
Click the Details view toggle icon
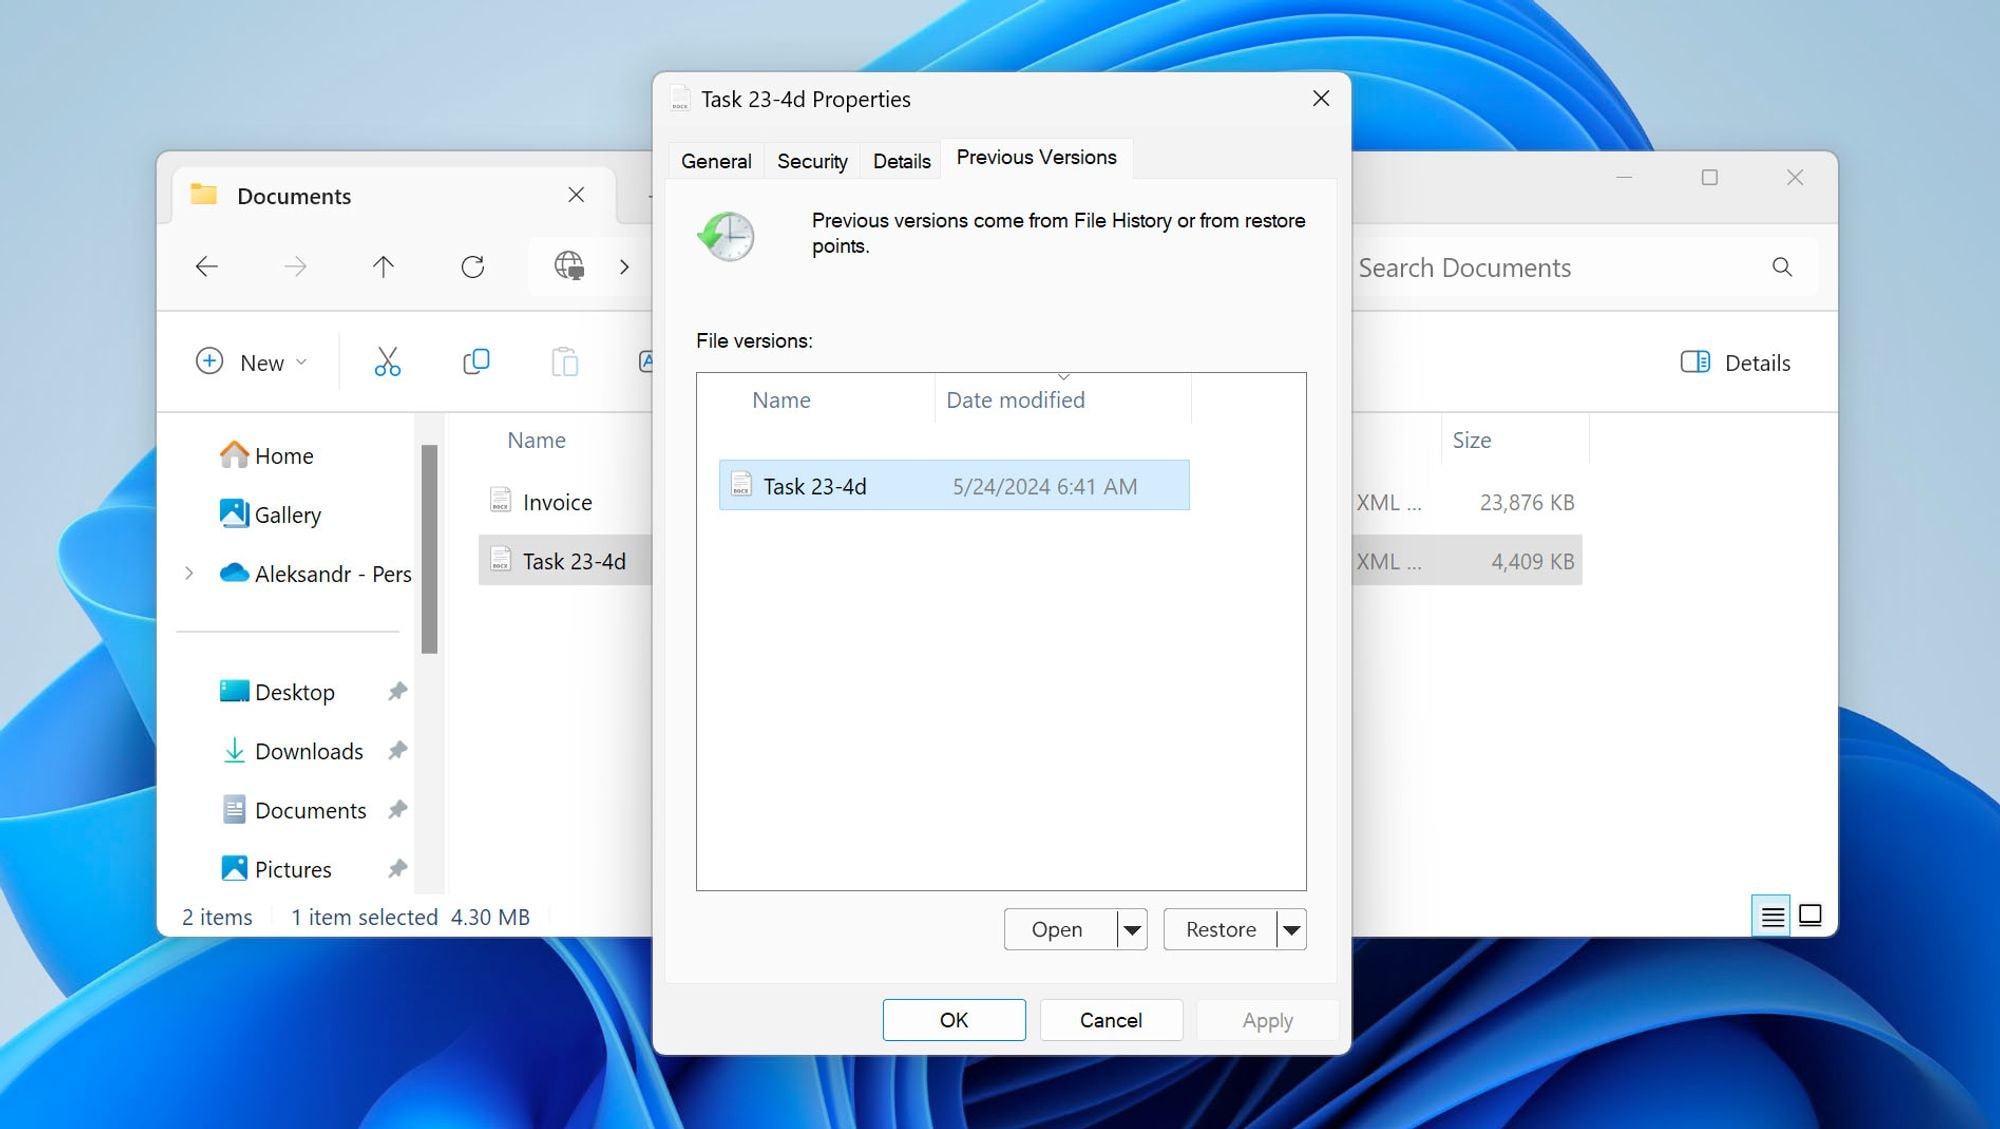pos(1771,915)
